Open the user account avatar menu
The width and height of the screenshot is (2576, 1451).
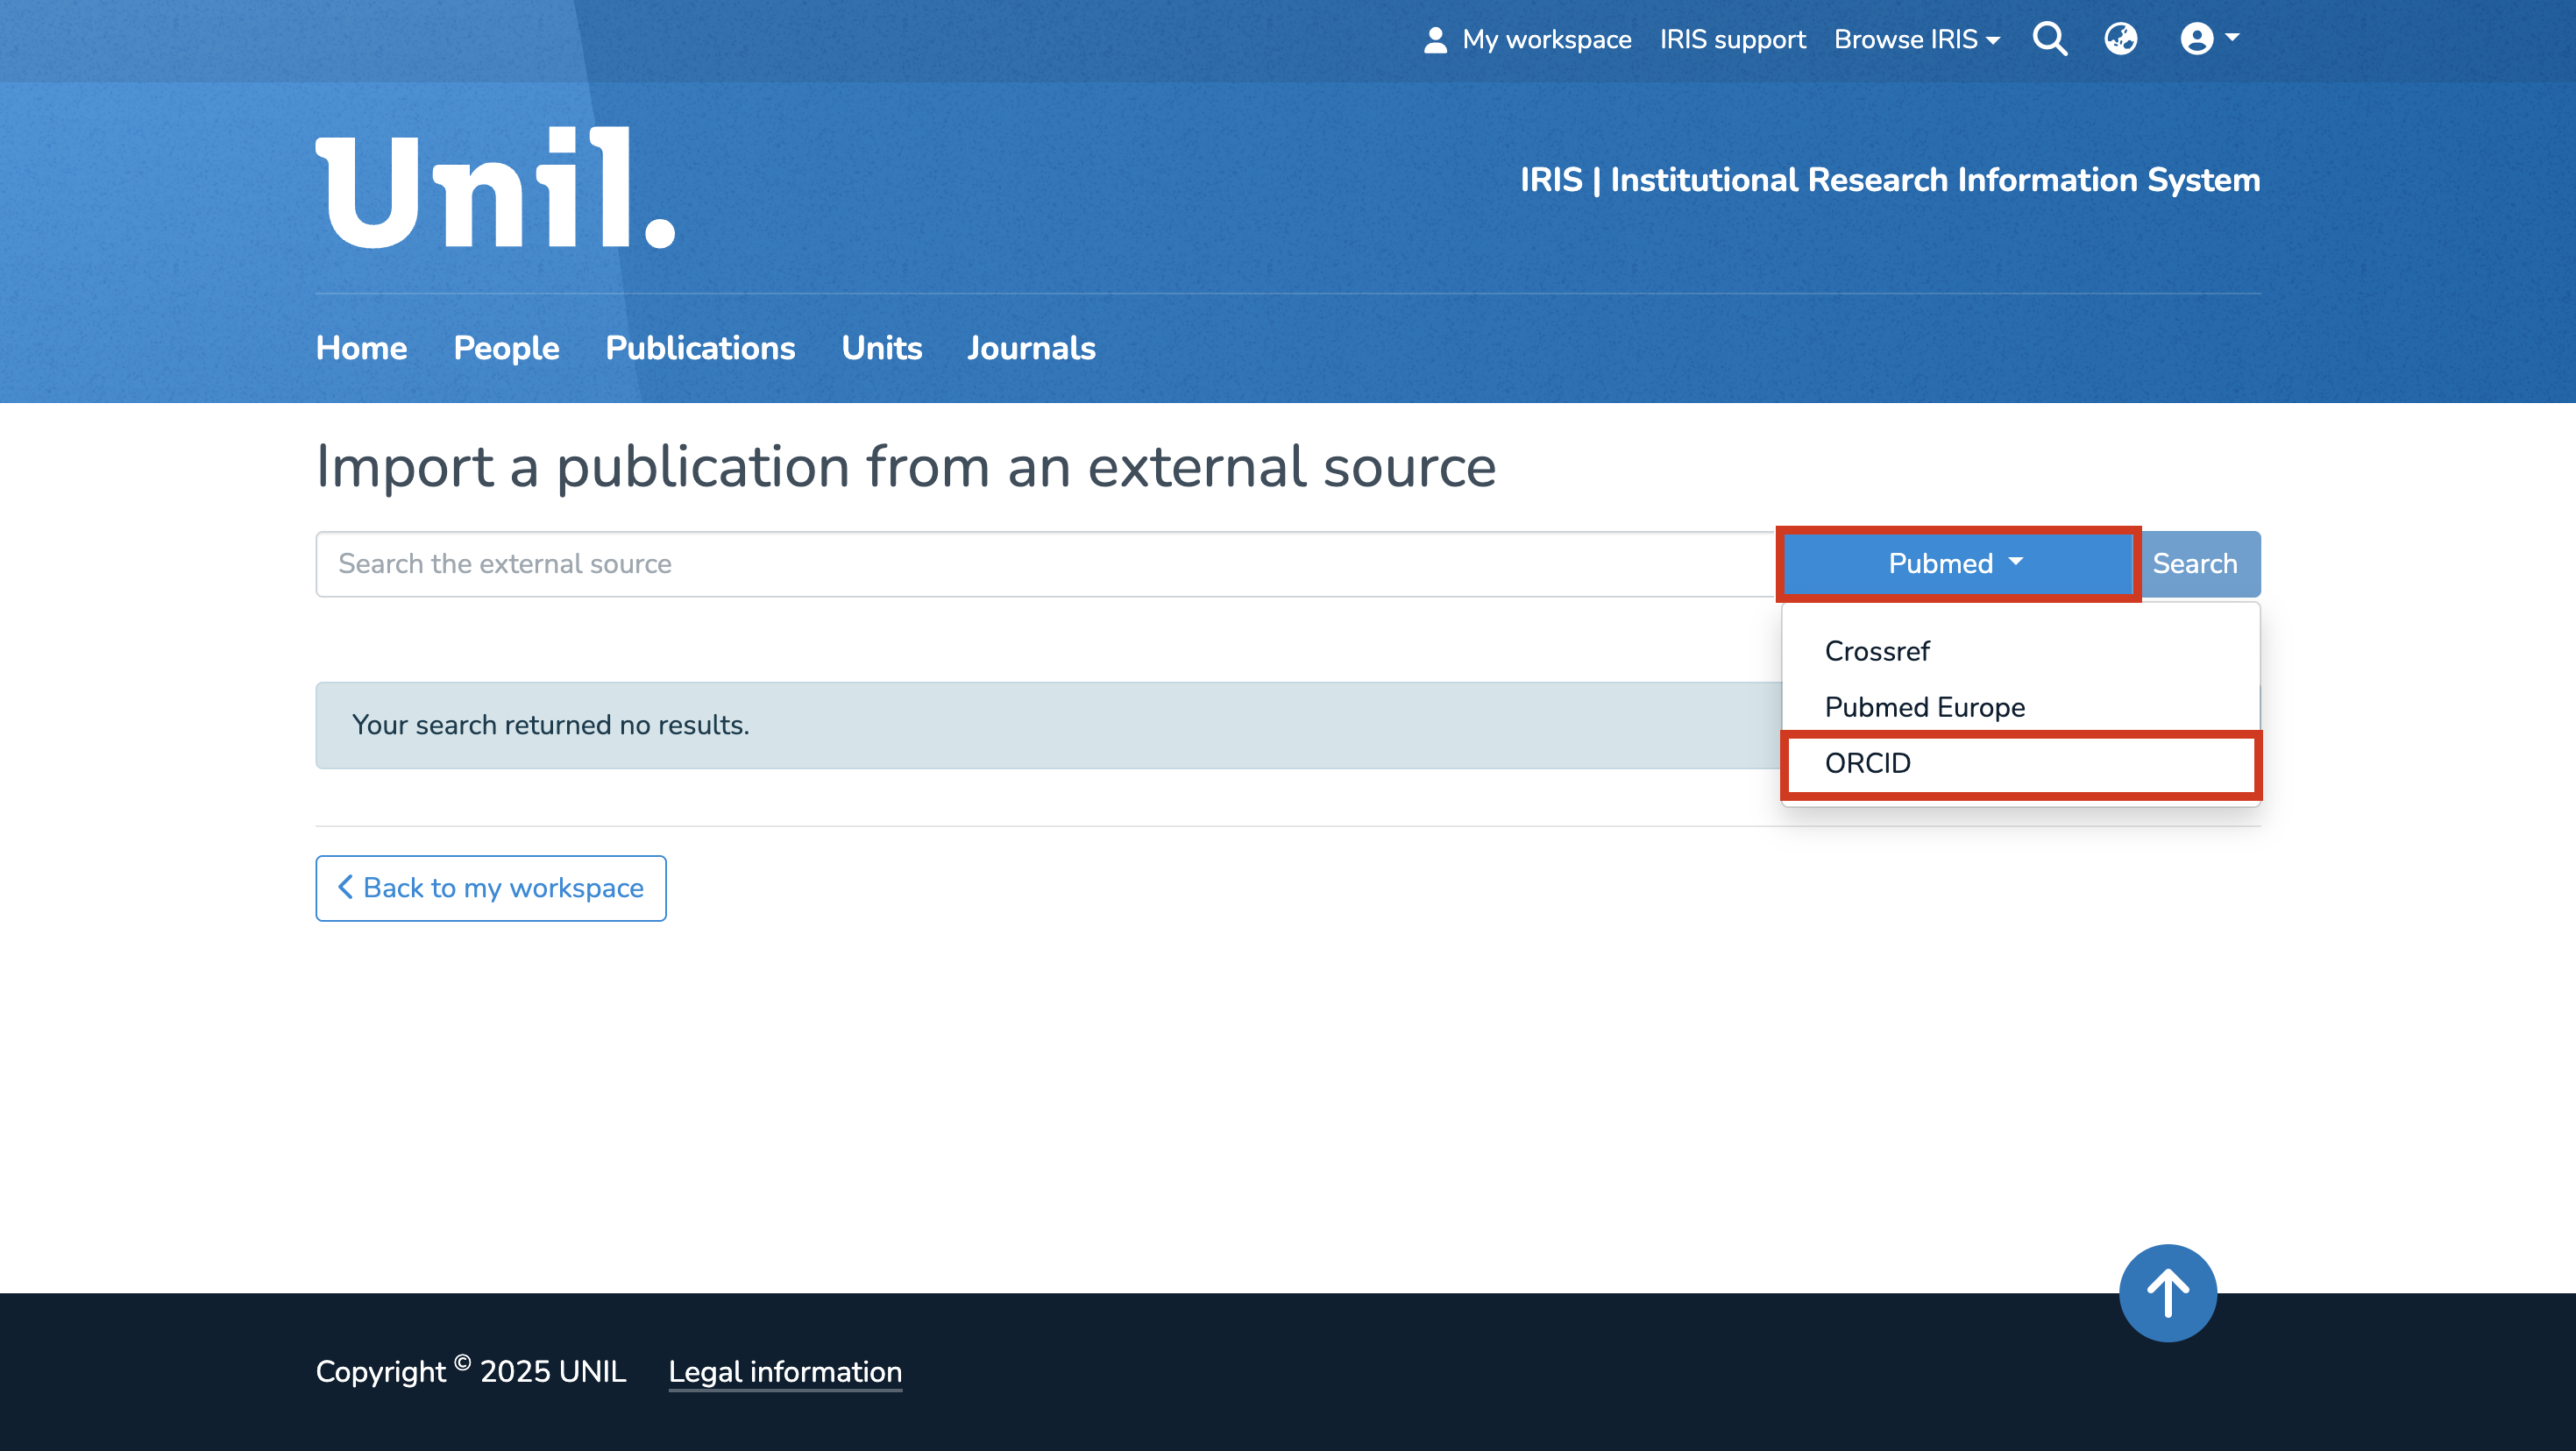coord(2208,39)
